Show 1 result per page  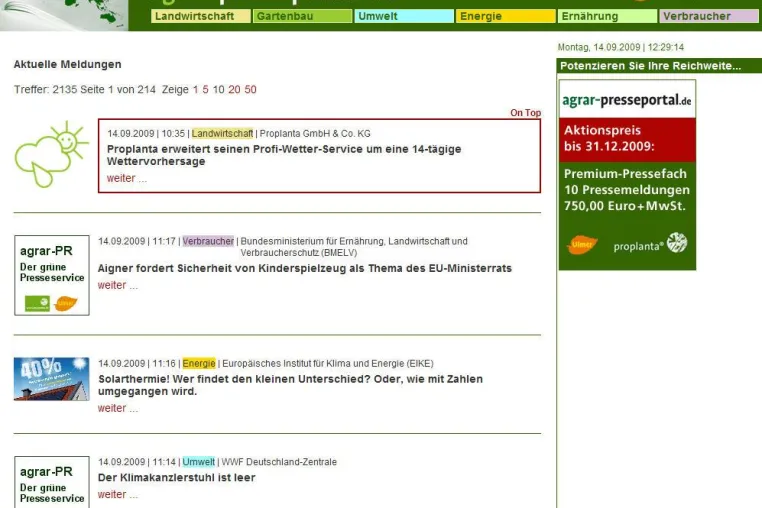(x=195, y=89)
